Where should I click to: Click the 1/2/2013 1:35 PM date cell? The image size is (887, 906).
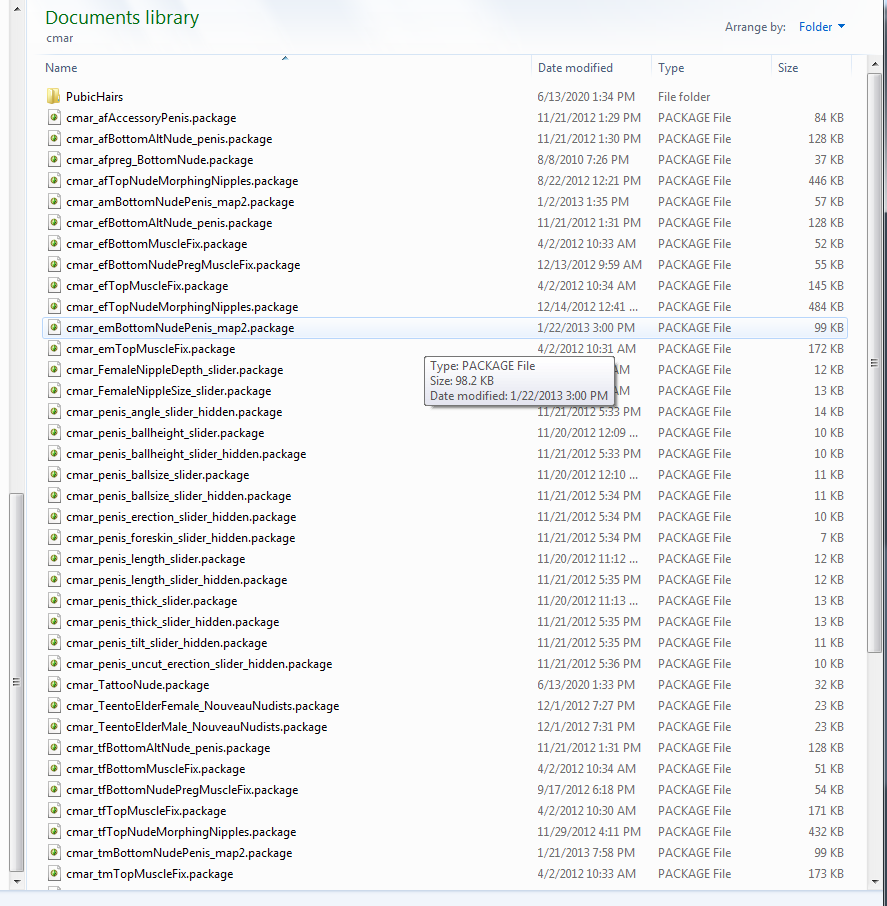pyautogui.click(x=583, y=202)
